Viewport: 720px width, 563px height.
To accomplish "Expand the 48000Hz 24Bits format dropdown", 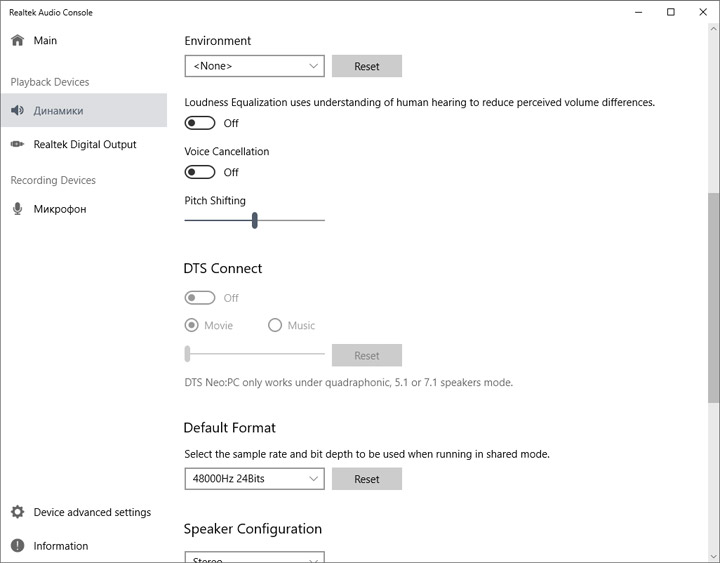I will [x=255, y=479].
